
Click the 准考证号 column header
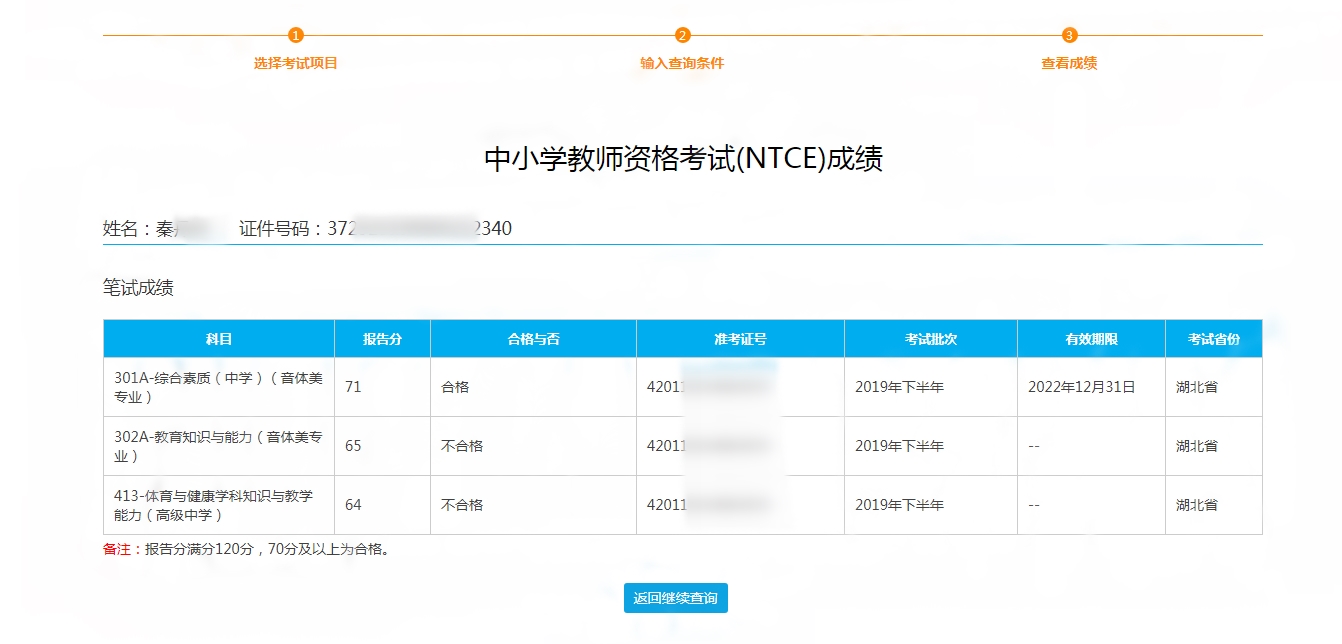click(740, 339)
